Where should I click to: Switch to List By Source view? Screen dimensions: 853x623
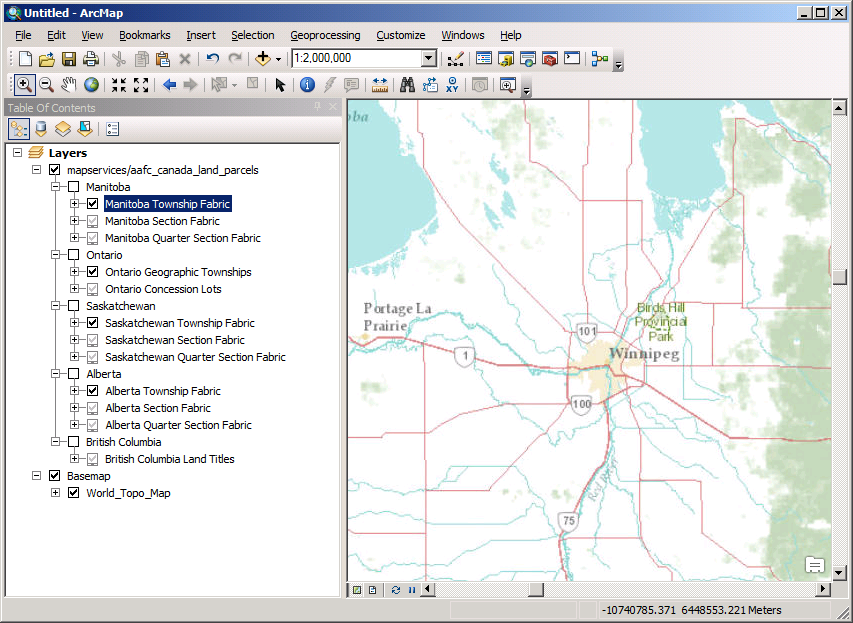[41, 129]
